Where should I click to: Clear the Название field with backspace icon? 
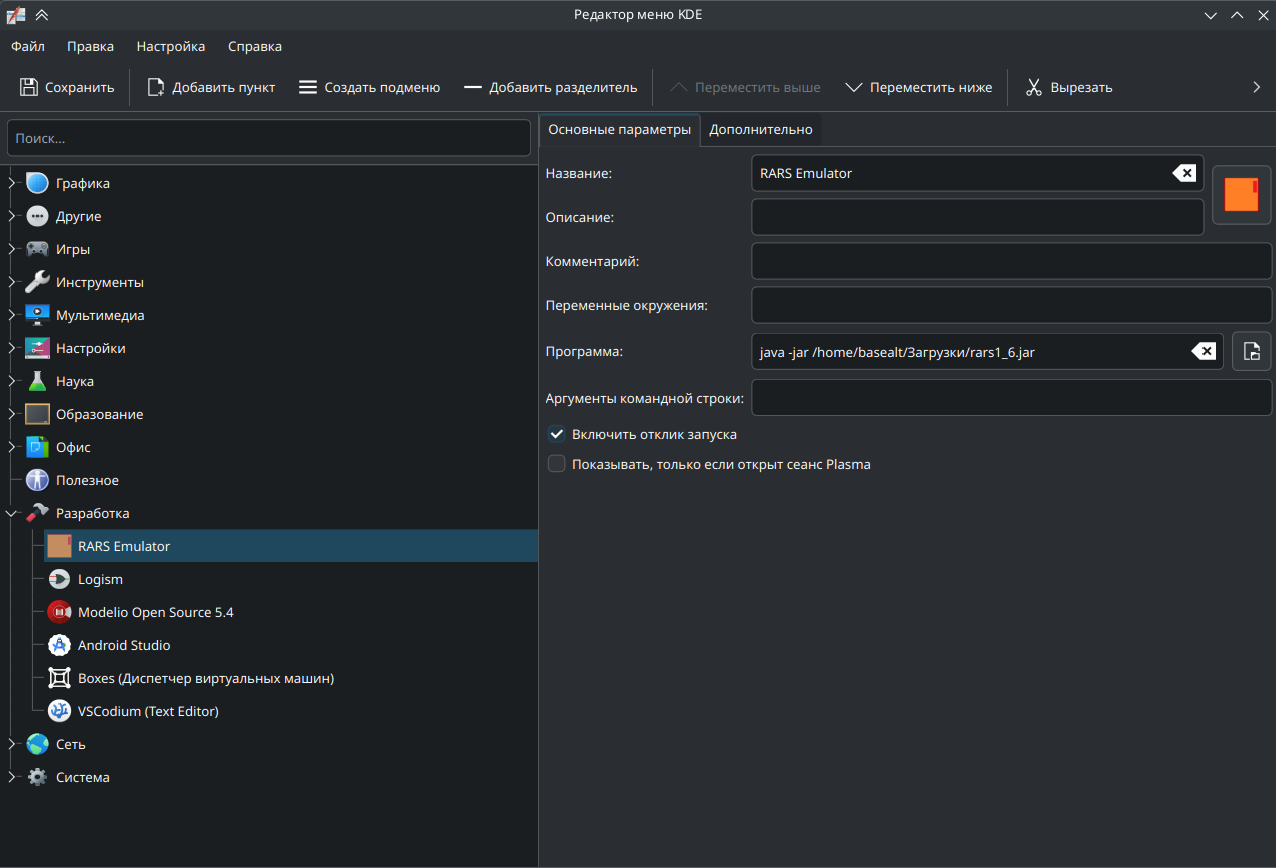click(x=1183, y=173)
